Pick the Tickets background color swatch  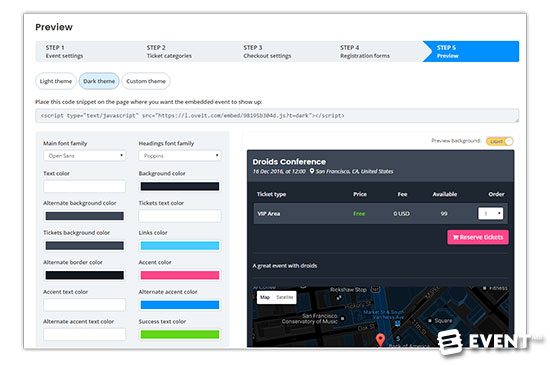[85, 246]
